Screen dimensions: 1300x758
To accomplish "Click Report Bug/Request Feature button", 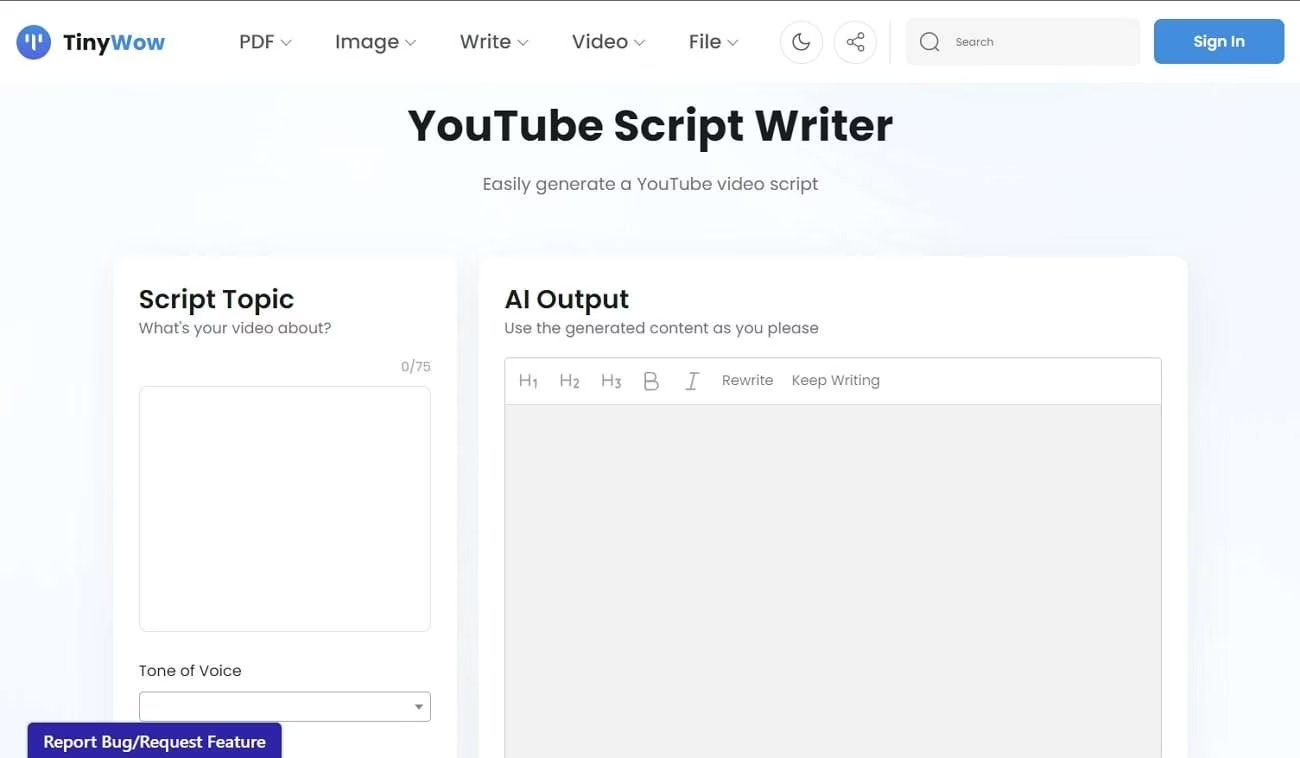I will click(x=154, y=742).
